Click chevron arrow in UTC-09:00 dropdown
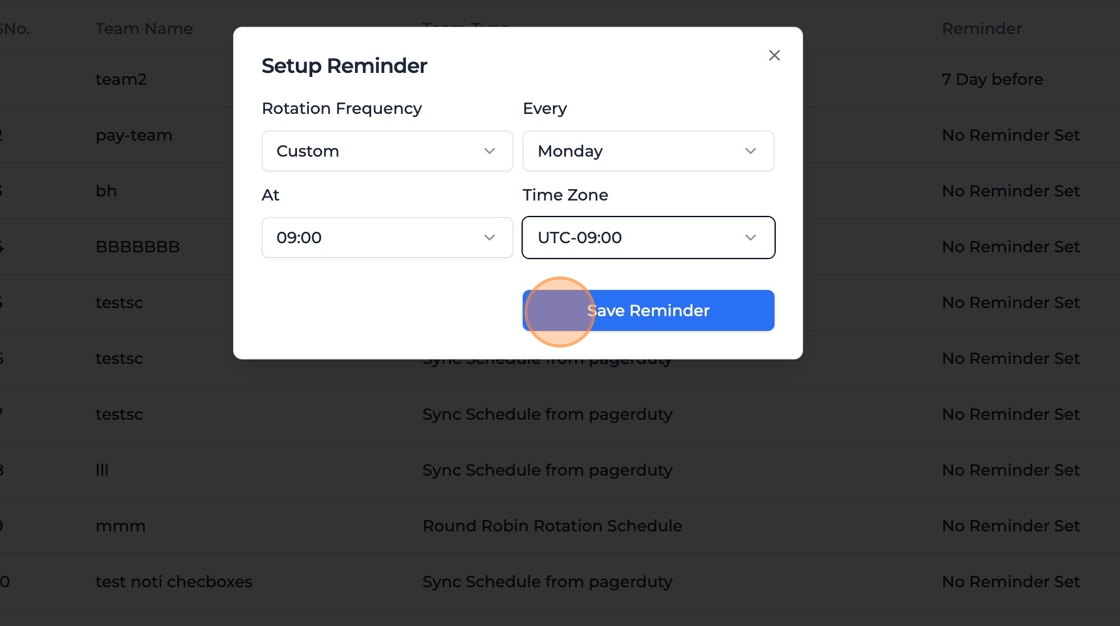This screenshot has width=1120, height=626. 750,238
